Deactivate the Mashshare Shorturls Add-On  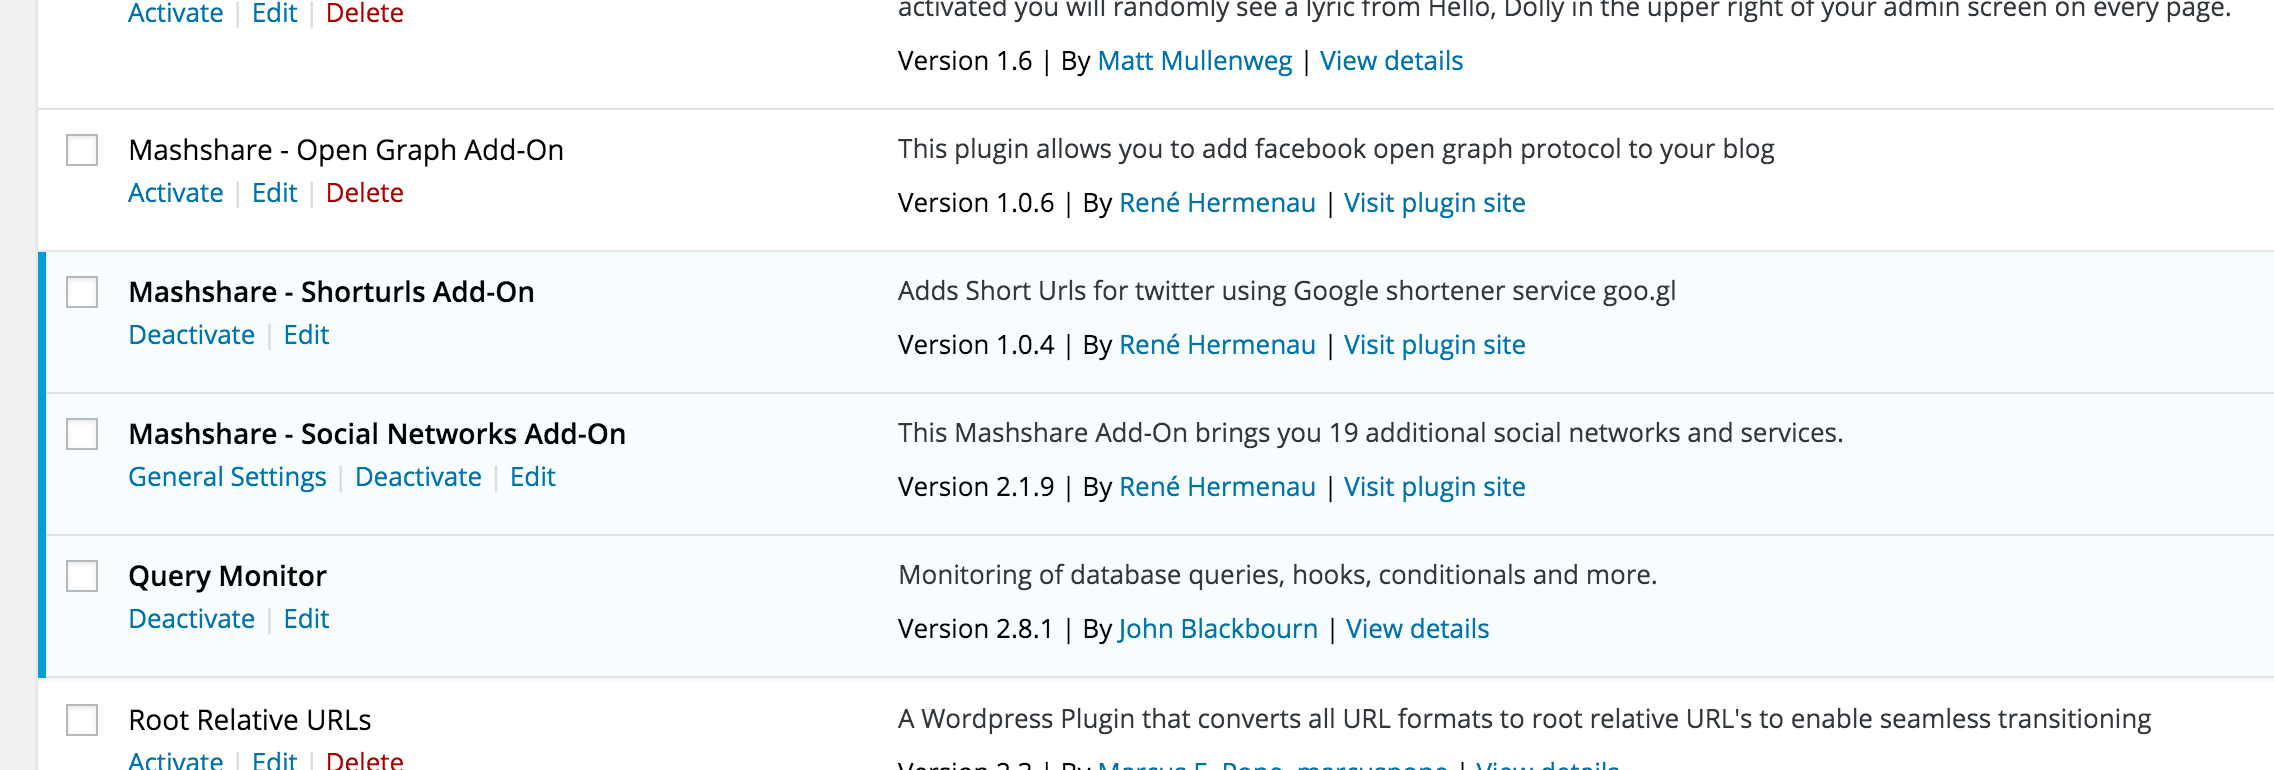click(x=192, y=335)
